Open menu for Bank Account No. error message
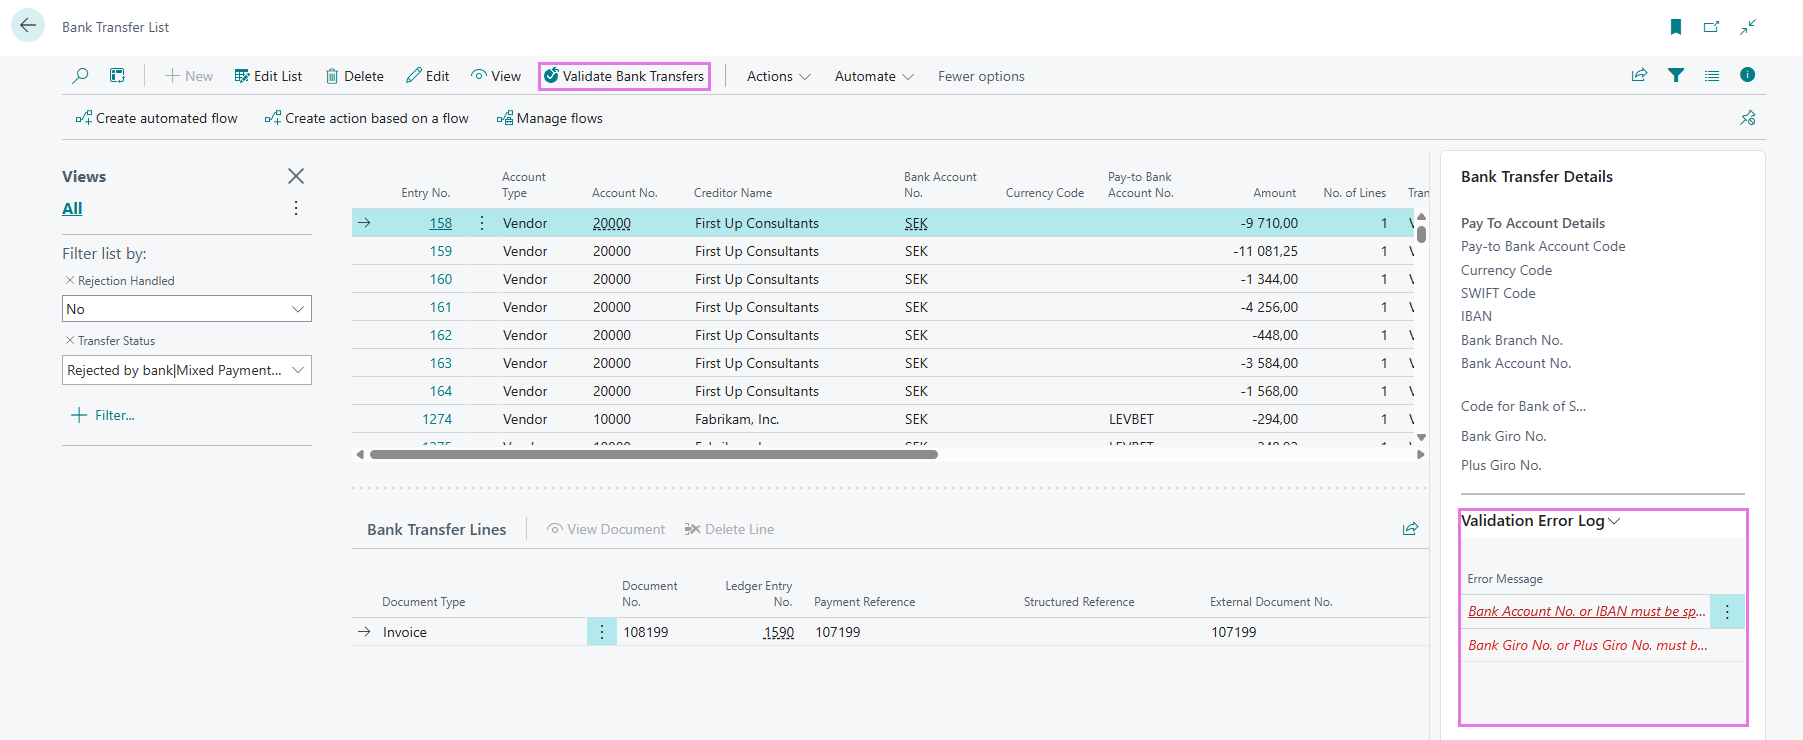1803x740 pixels. 1727,611
